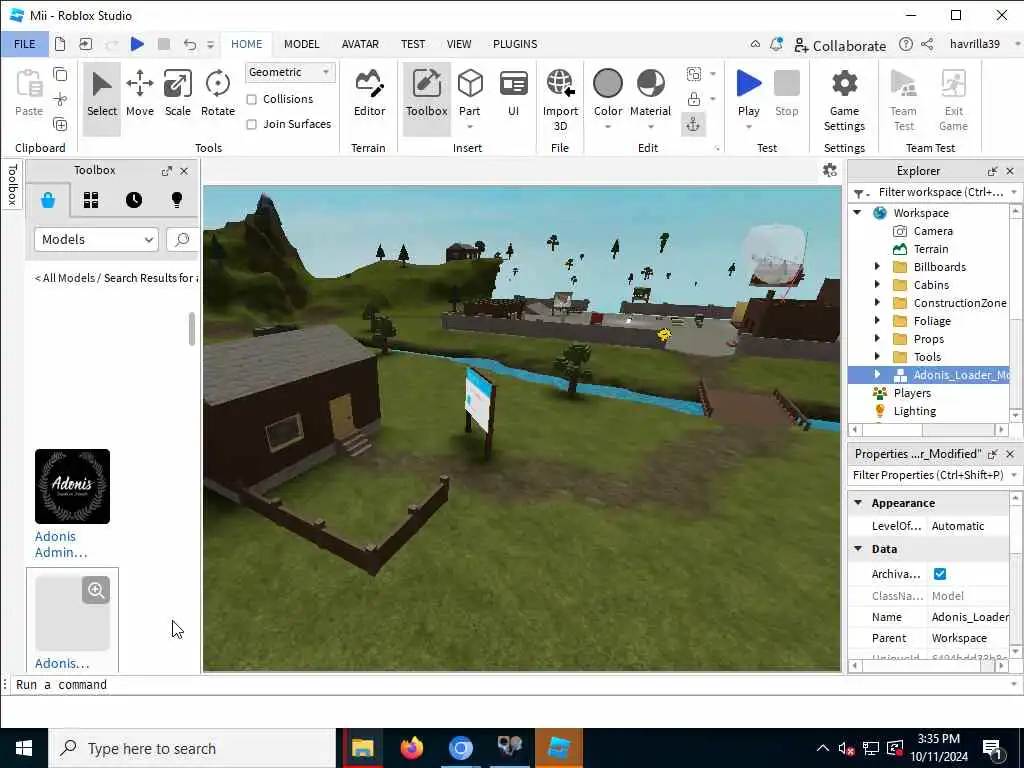This screenshot has height=768, width=1024.
Task: Open the Terrain Editor
Action: pyautogui.click(x=369, y=95)
